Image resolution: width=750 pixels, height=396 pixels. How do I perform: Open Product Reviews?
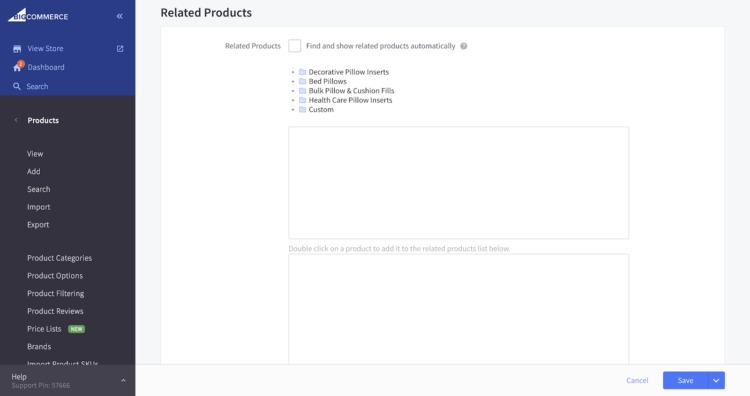(55, 311)
